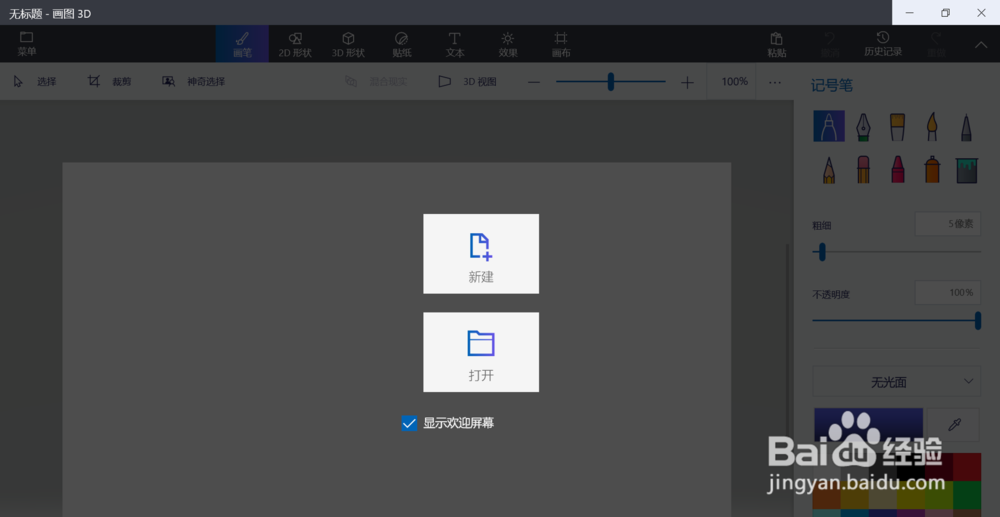Choose the red color swatch
The height and width of the screenshot is (517, 1000).
[967, 467]
